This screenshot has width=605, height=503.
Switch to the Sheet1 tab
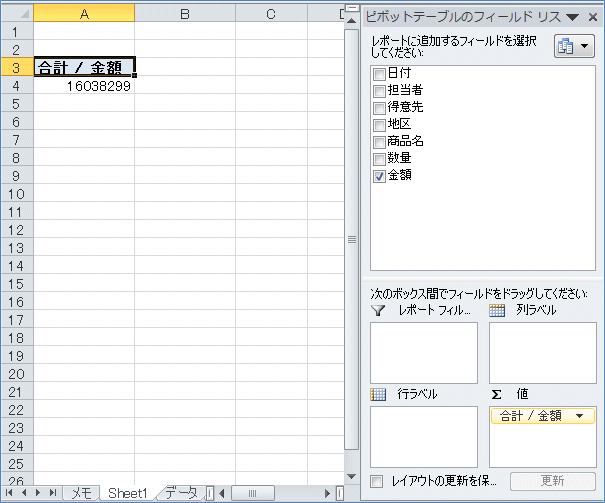128,493
